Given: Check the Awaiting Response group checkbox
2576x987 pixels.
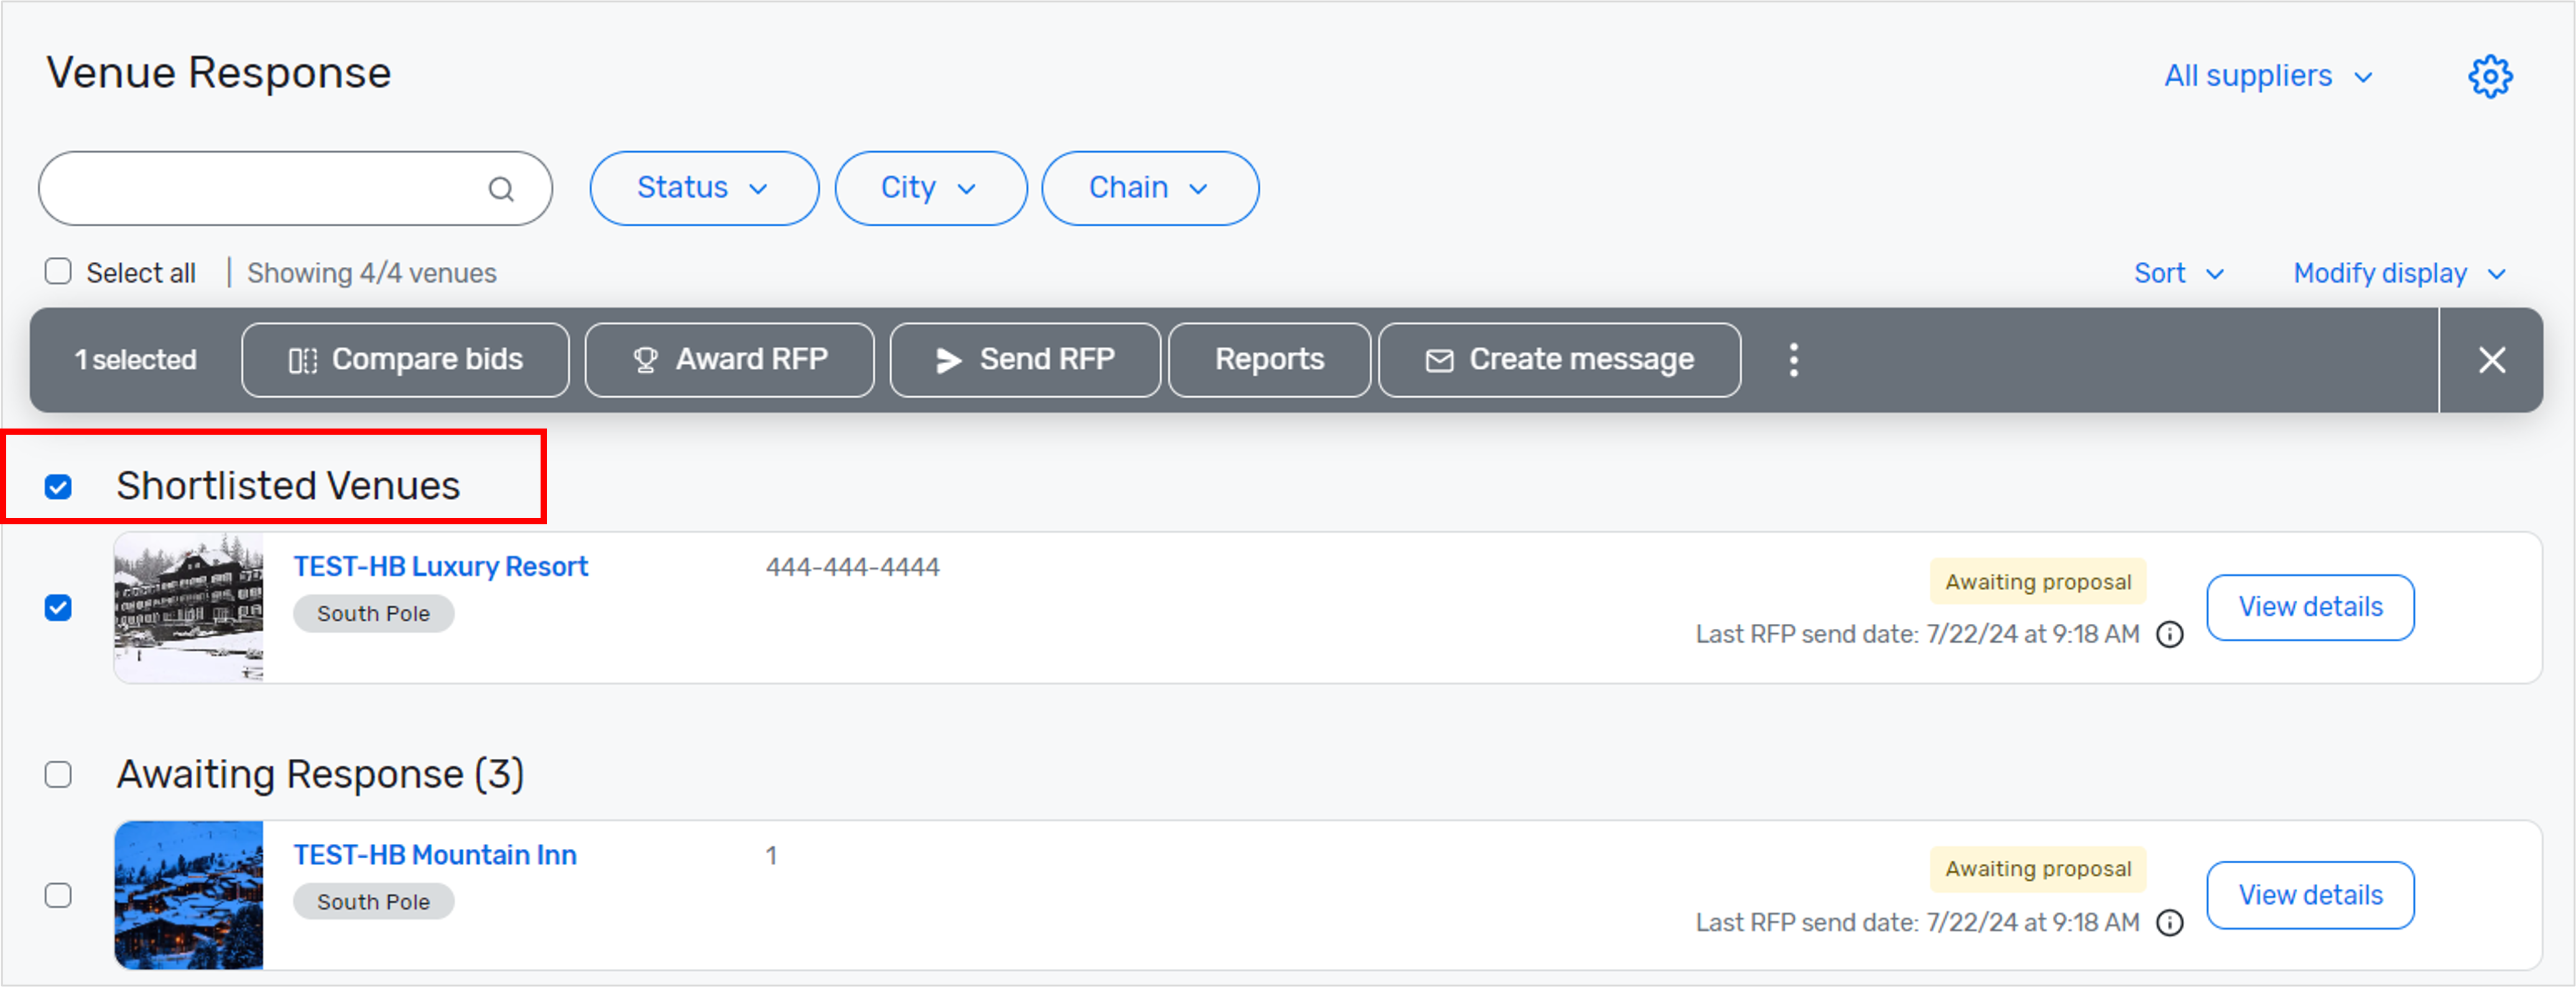Looking at the screenshot, I should [58, 775].
